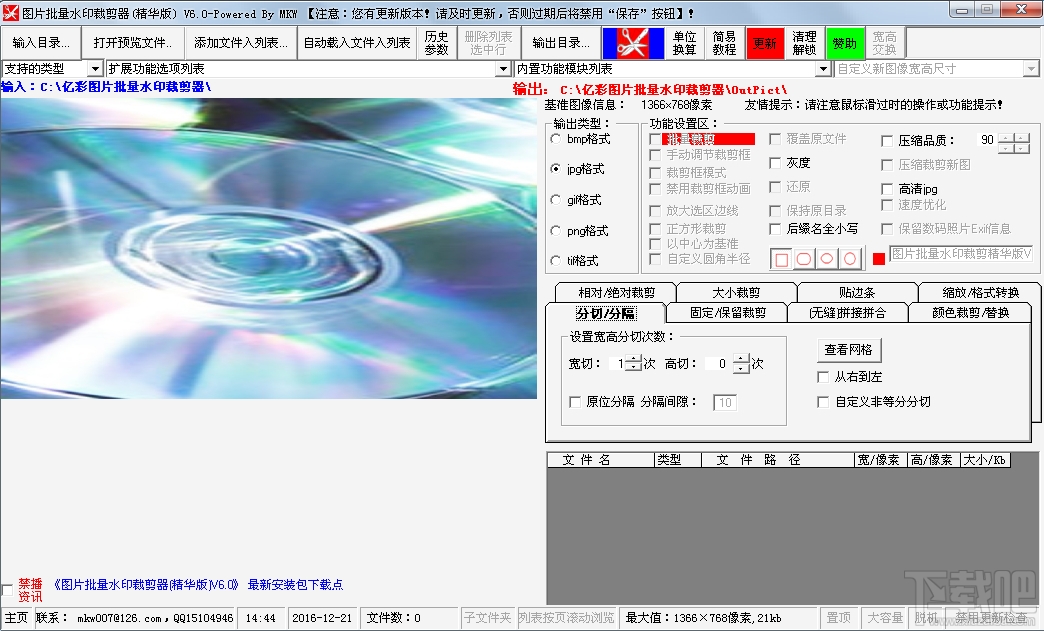Choose 输出目录 output directory
This screenshot has height=631, width=1044.
point(561,43)
